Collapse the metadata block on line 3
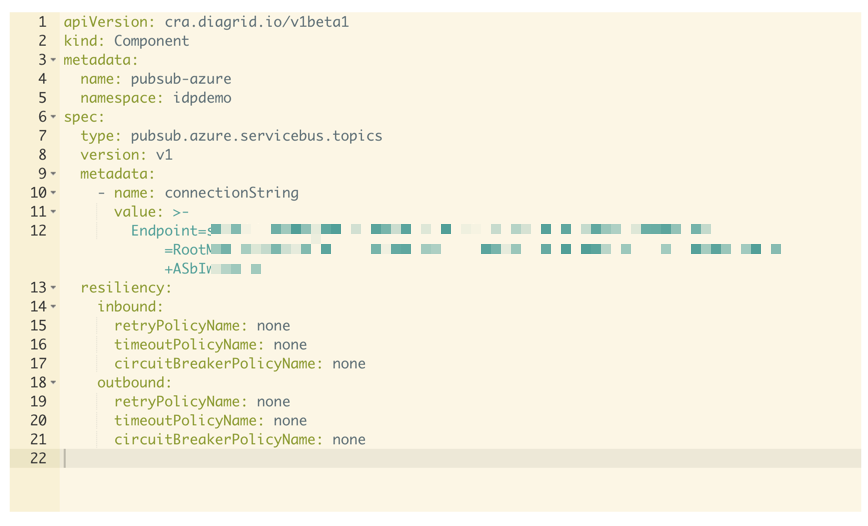The height and width of the screenshot is (526, 868). [x=53, y=61]
